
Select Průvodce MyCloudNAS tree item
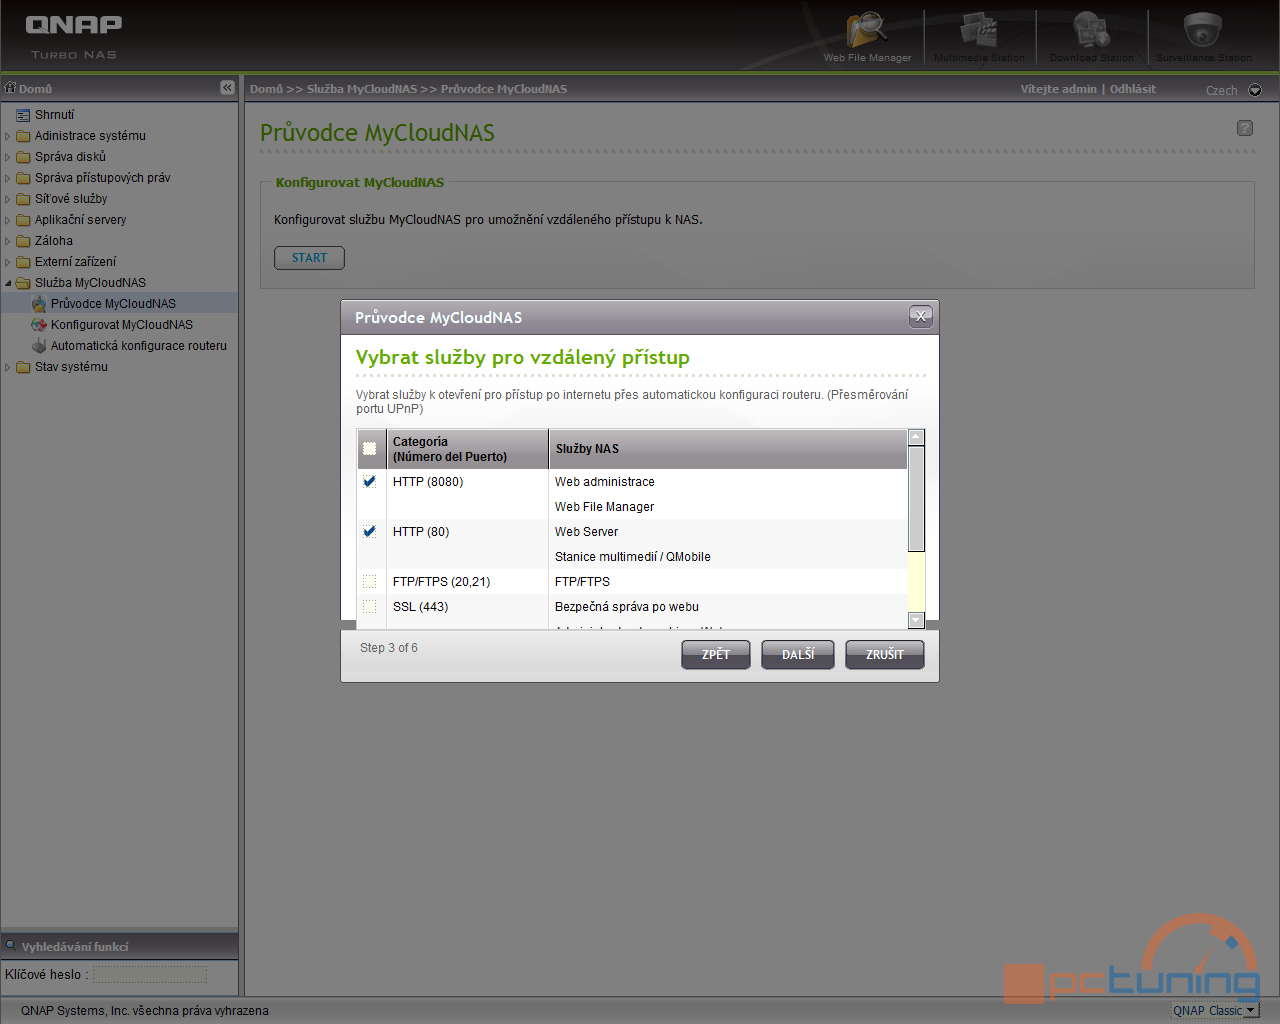pos(113,304)
